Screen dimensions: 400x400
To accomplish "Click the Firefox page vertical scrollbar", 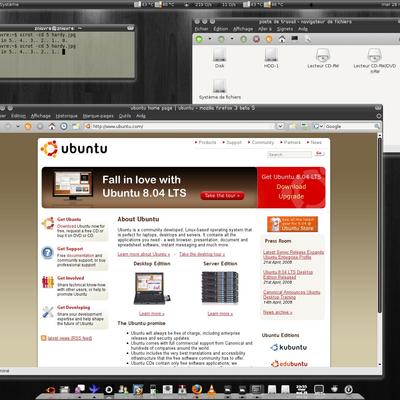I will tap(379, 225).
